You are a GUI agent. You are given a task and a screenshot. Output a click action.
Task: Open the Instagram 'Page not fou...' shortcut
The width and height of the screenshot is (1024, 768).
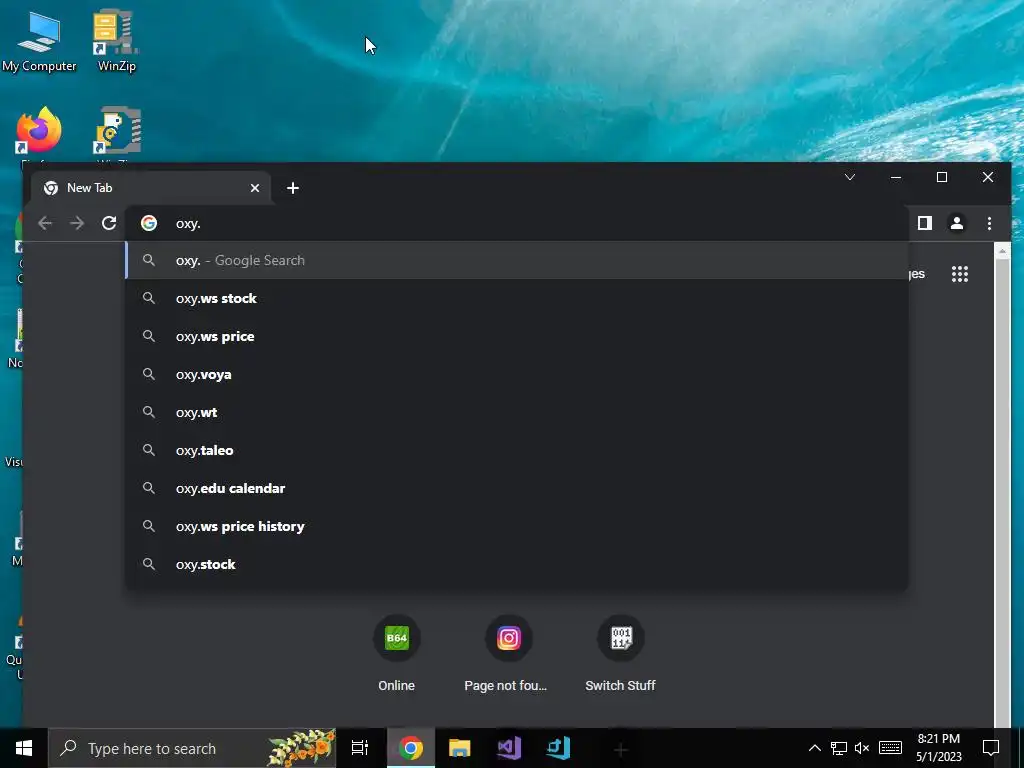tap(508, 653)
